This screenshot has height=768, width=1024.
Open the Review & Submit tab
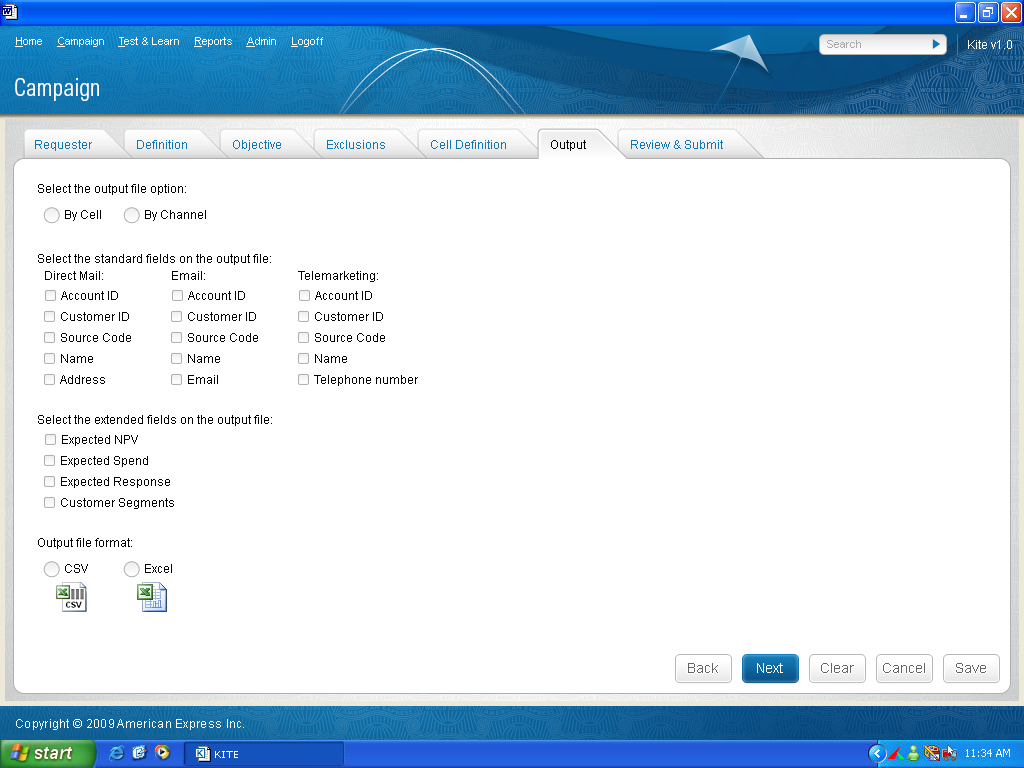(x=676, y=145)
